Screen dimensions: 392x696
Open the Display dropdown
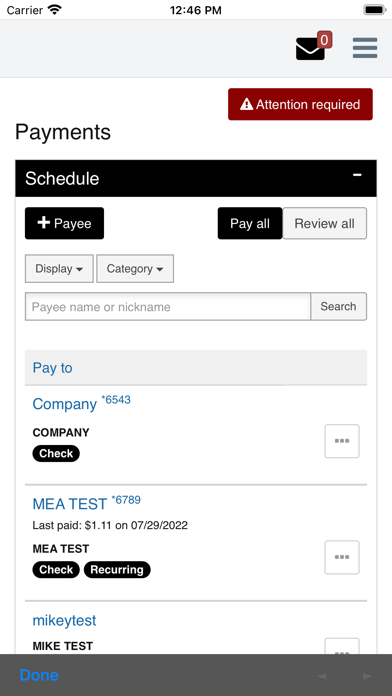pos(59,269)
